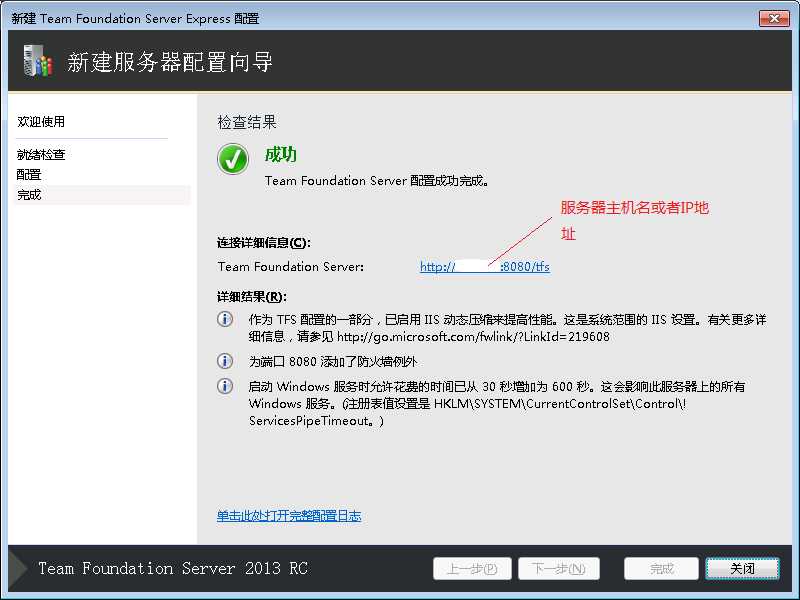Click the 上一步(P) button
The width and height of the screenshot is (800, 600).
pyautogui.click(x=472, y=568)
